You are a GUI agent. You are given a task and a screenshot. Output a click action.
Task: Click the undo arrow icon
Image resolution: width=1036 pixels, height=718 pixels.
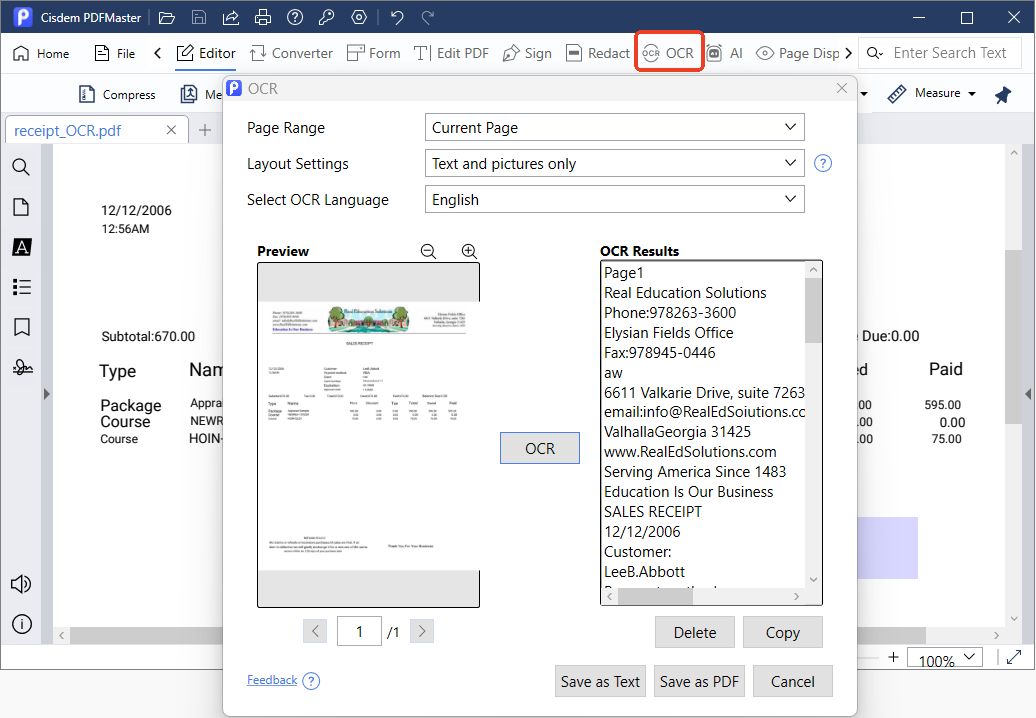click(396, 17)
